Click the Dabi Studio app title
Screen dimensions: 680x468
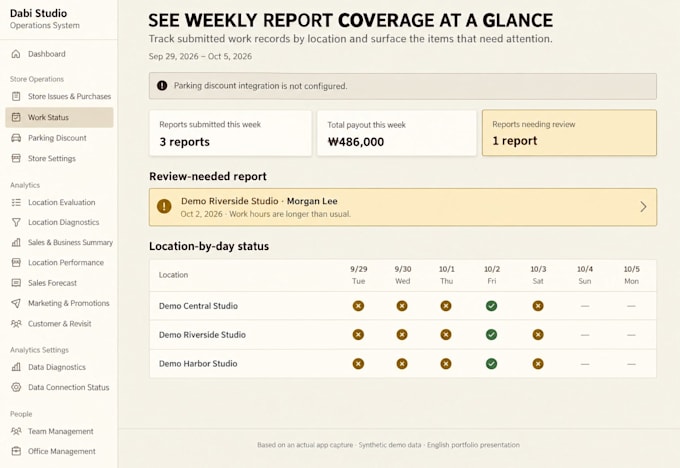38,13
